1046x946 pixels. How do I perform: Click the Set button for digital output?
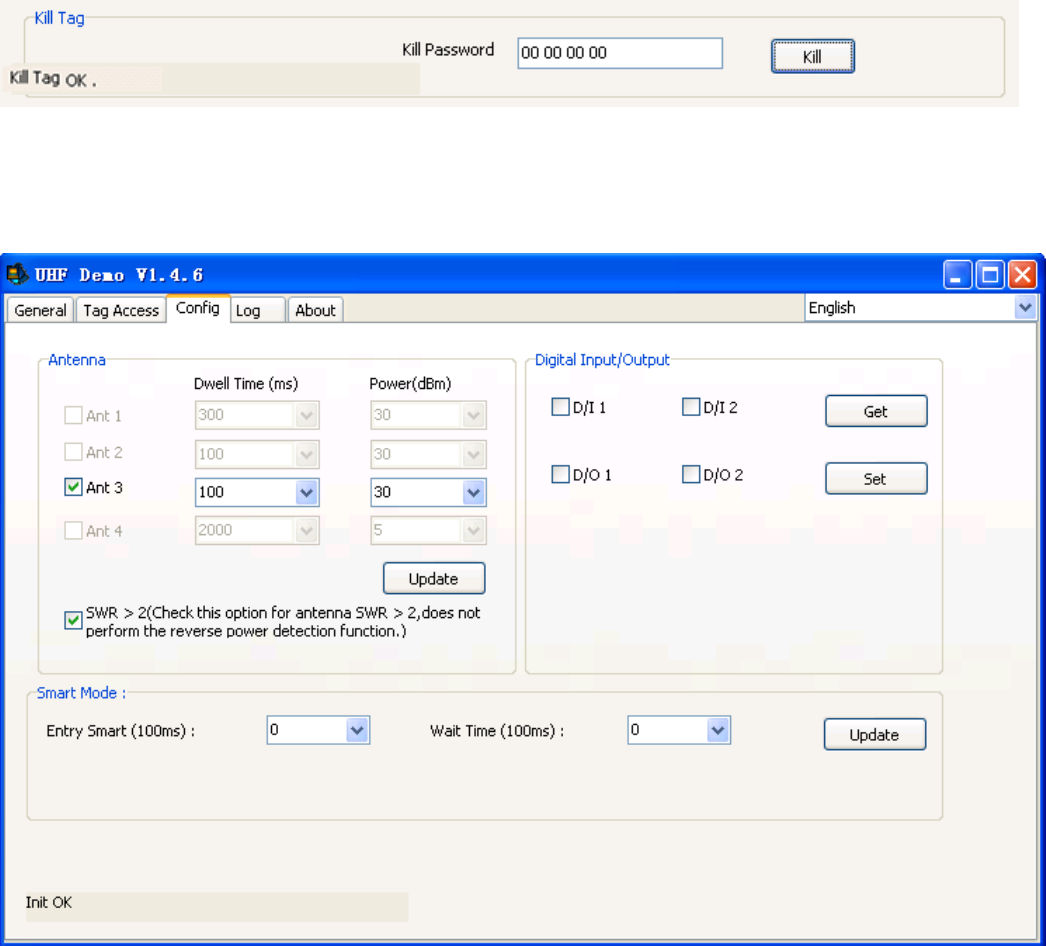[x=876, y=478]
